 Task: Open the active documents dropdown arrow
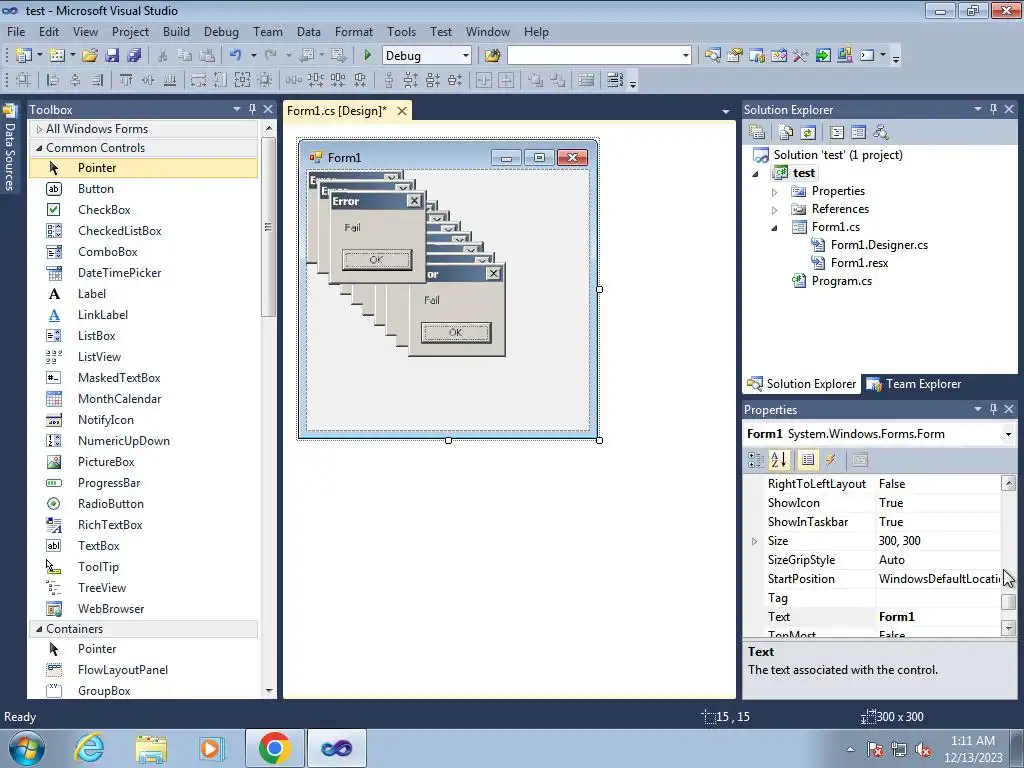point(725,112)
